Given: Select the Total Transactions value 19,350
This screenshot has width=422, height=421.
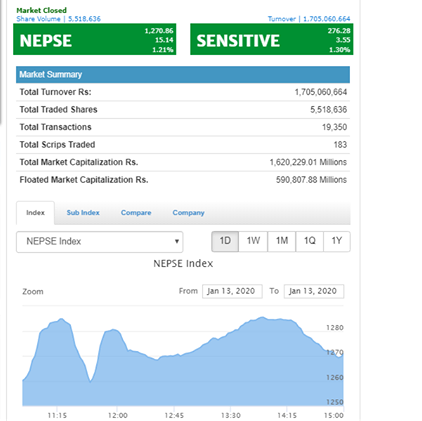Looking at the screenshot, I should 334,127.
